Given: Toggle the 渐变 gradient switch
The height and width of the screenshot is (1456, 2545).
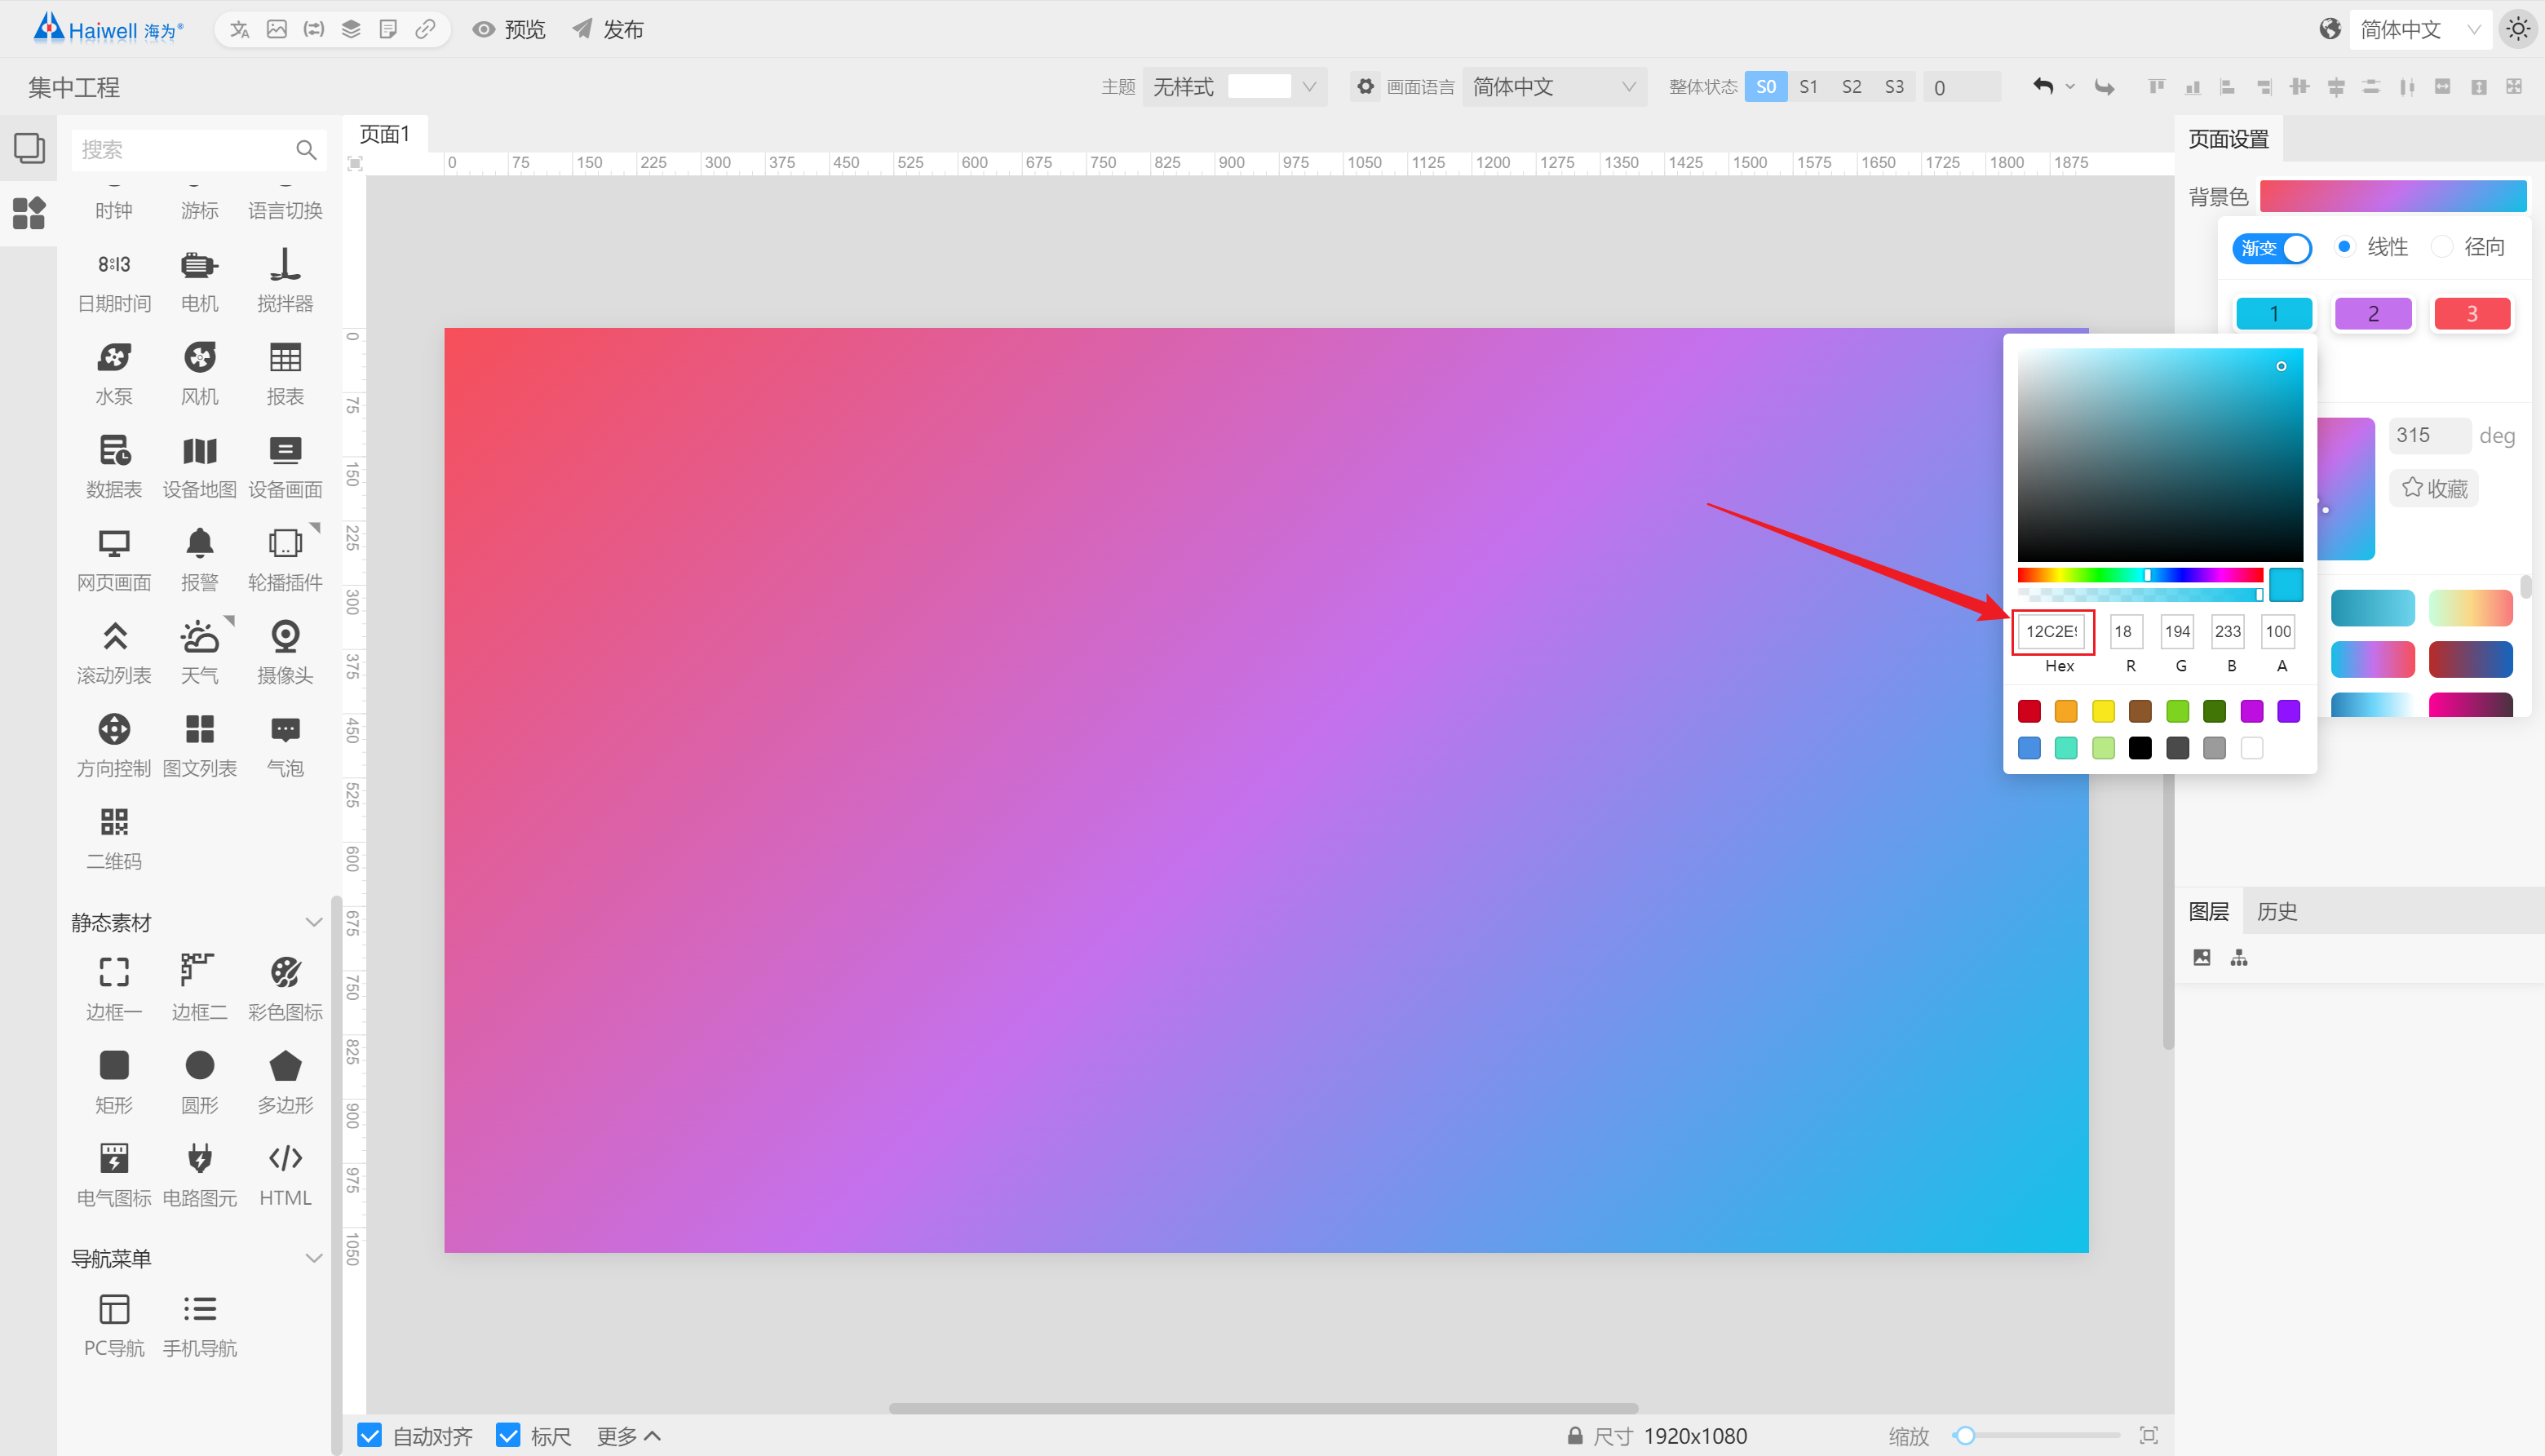Looking at the screenshot, I should point(2272,247).
